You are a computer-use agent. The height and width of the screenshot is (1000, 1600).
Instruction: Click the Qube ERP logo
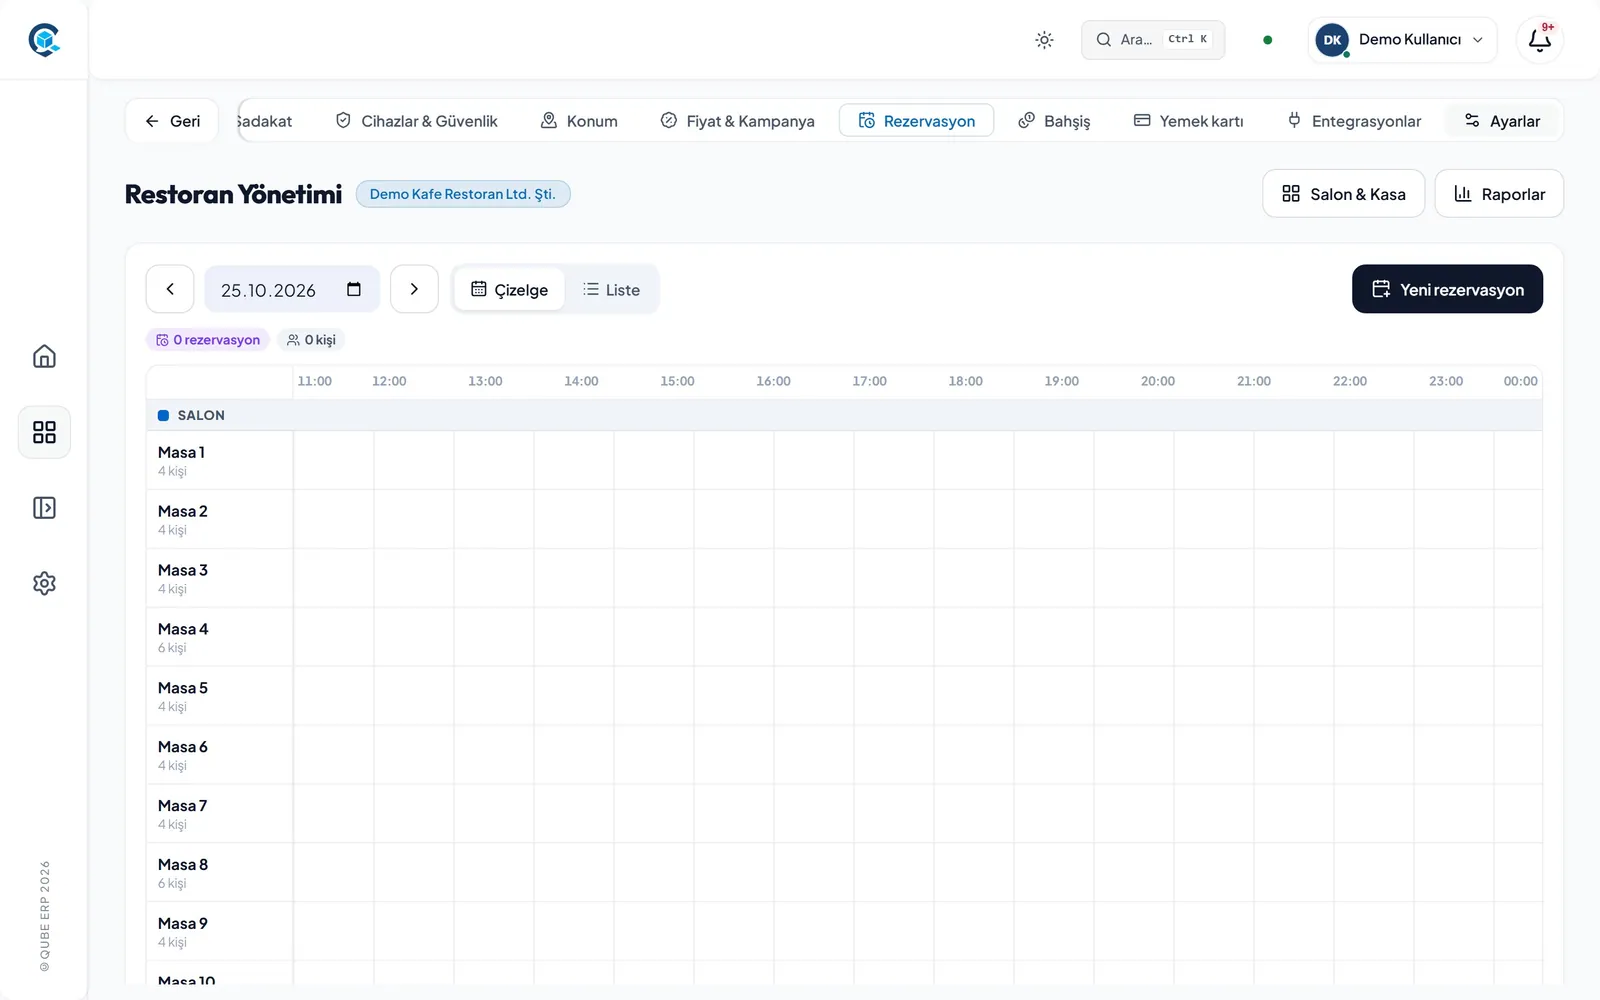[x=44, y=40]
